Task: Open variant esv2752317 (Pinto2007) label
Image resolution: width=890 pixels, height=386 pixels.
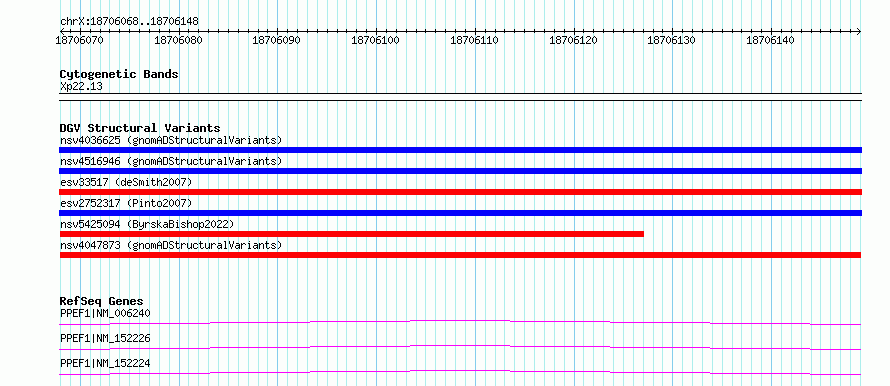Action: [x=126, y=203]
